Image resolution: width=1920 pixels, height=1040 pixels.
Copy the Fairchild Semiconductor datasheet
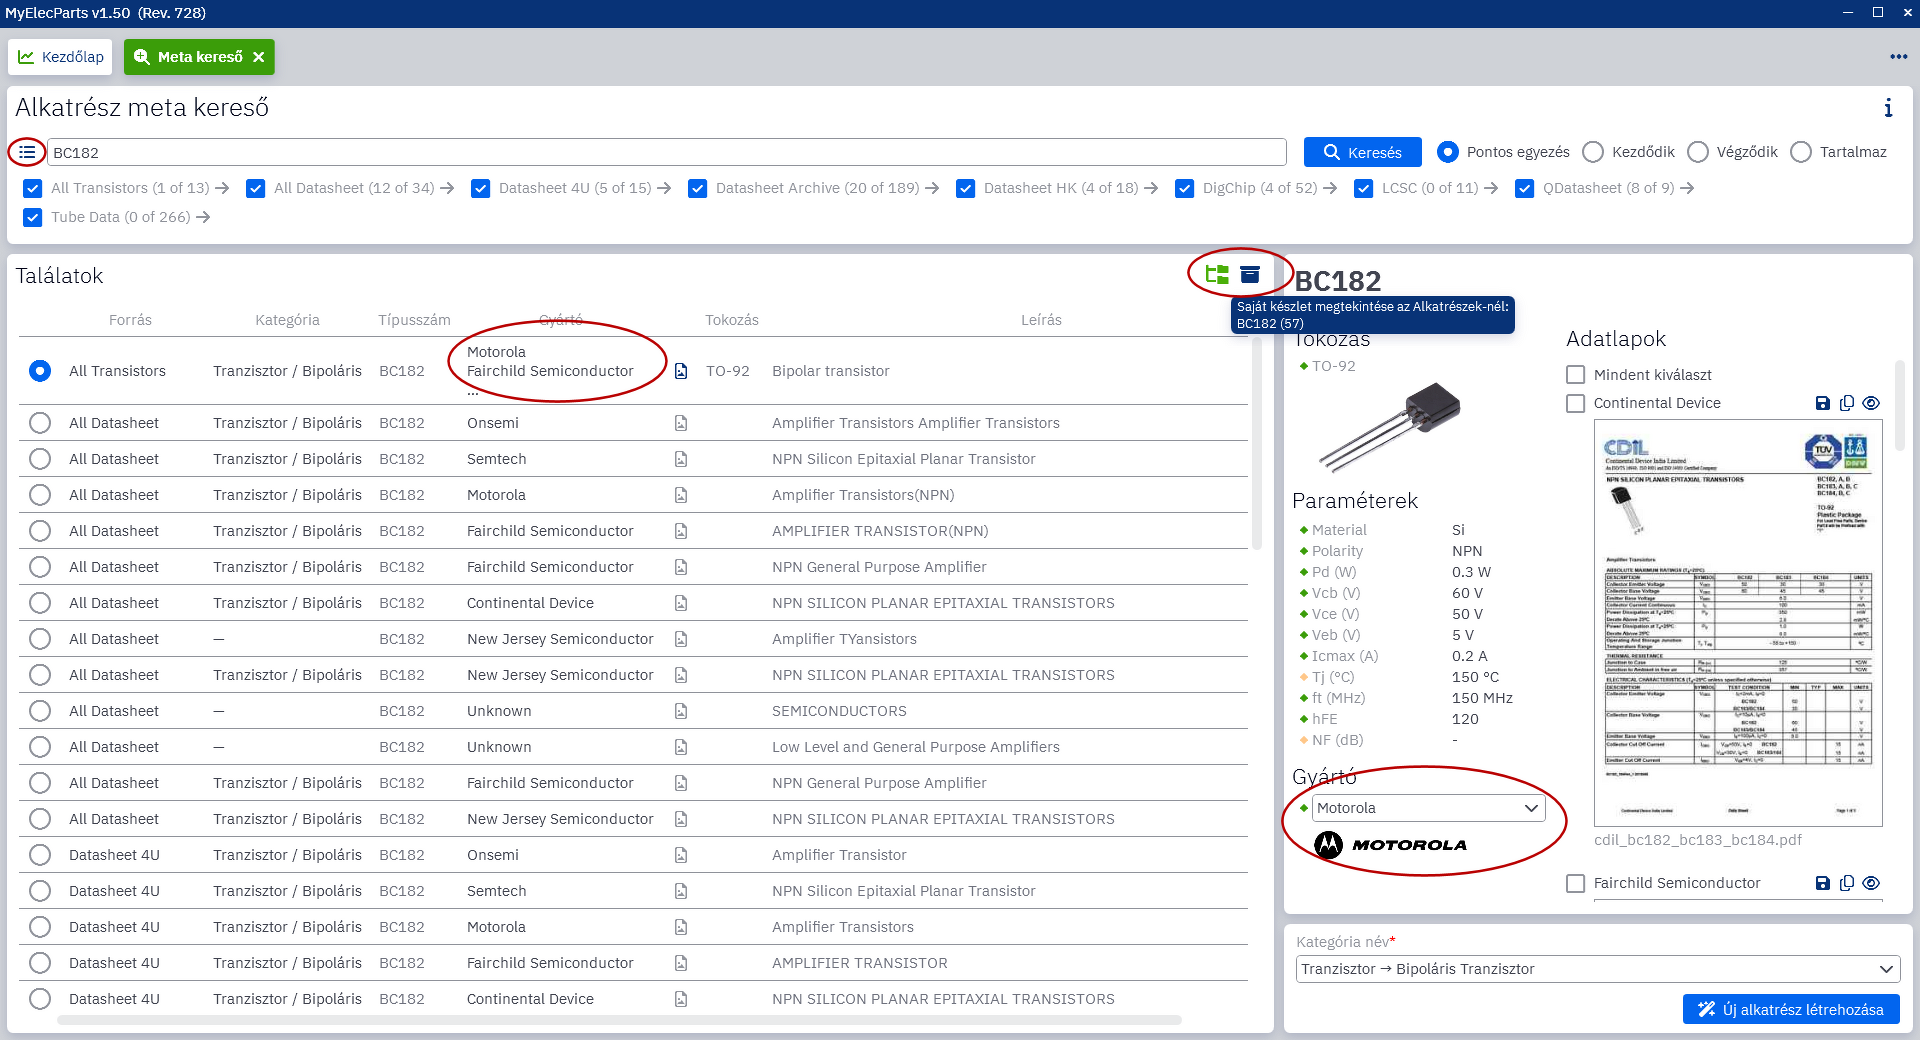pyautogui.click(x=1847, y=883)
